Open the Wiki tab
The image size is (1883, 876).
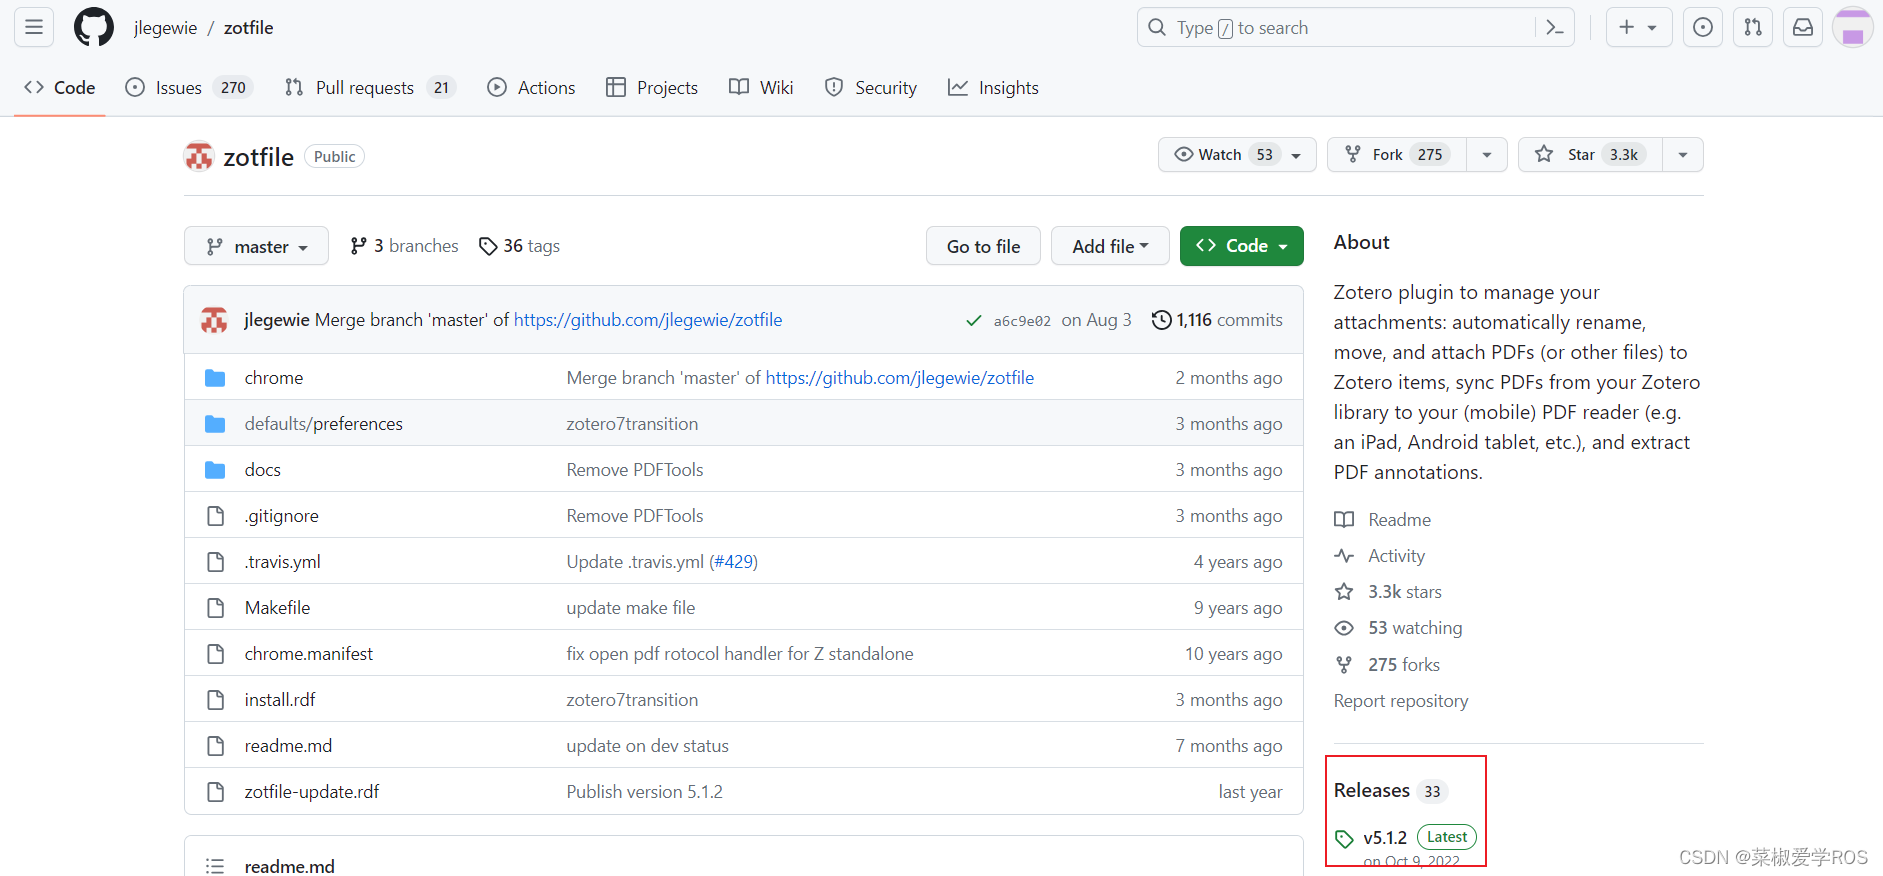tap(761, 88)
